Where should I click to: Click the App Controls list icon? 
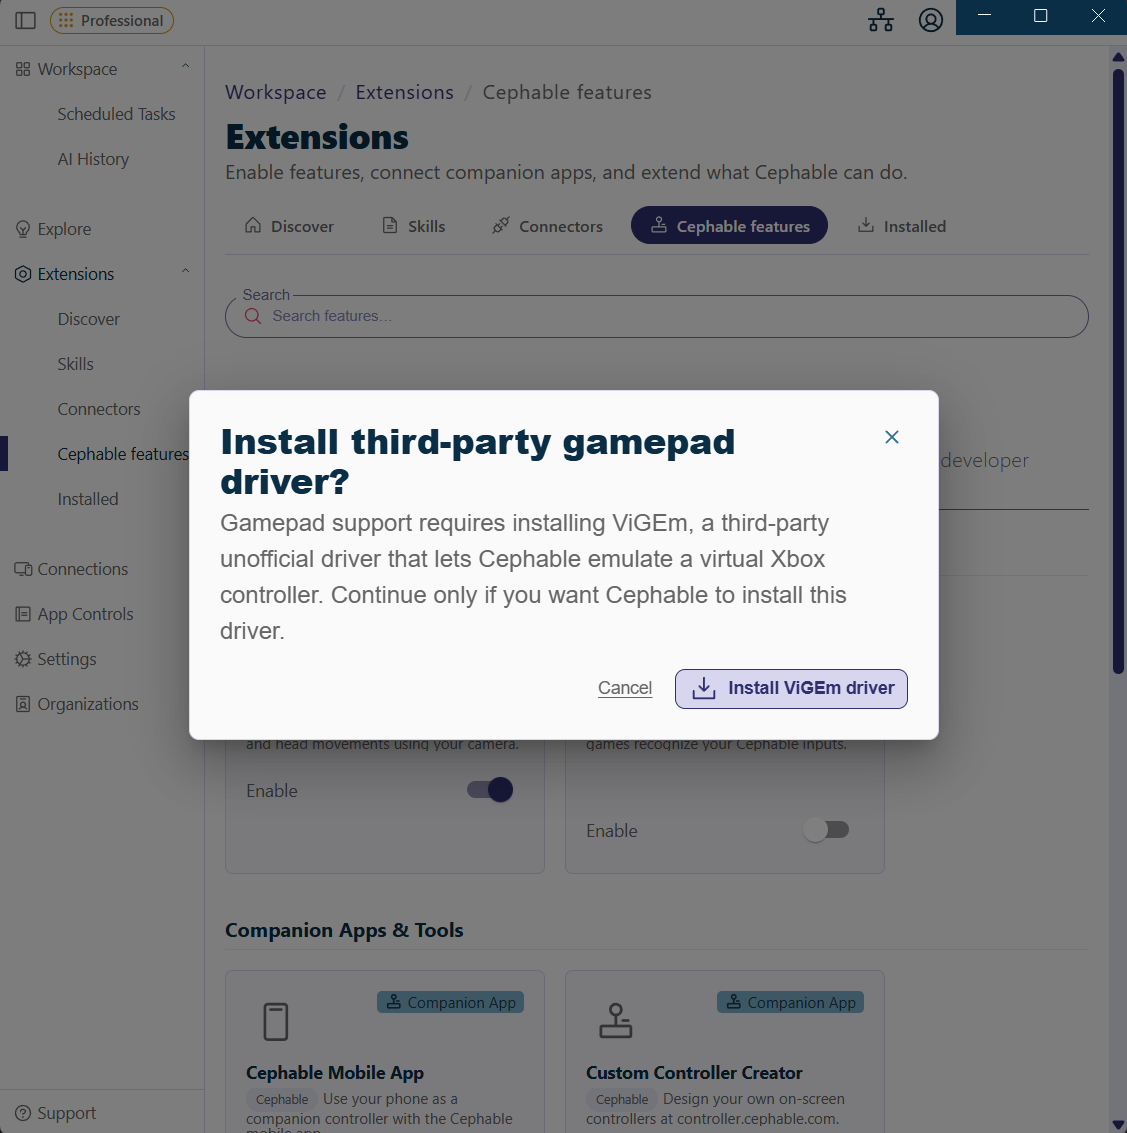click(x=23, y=614)
